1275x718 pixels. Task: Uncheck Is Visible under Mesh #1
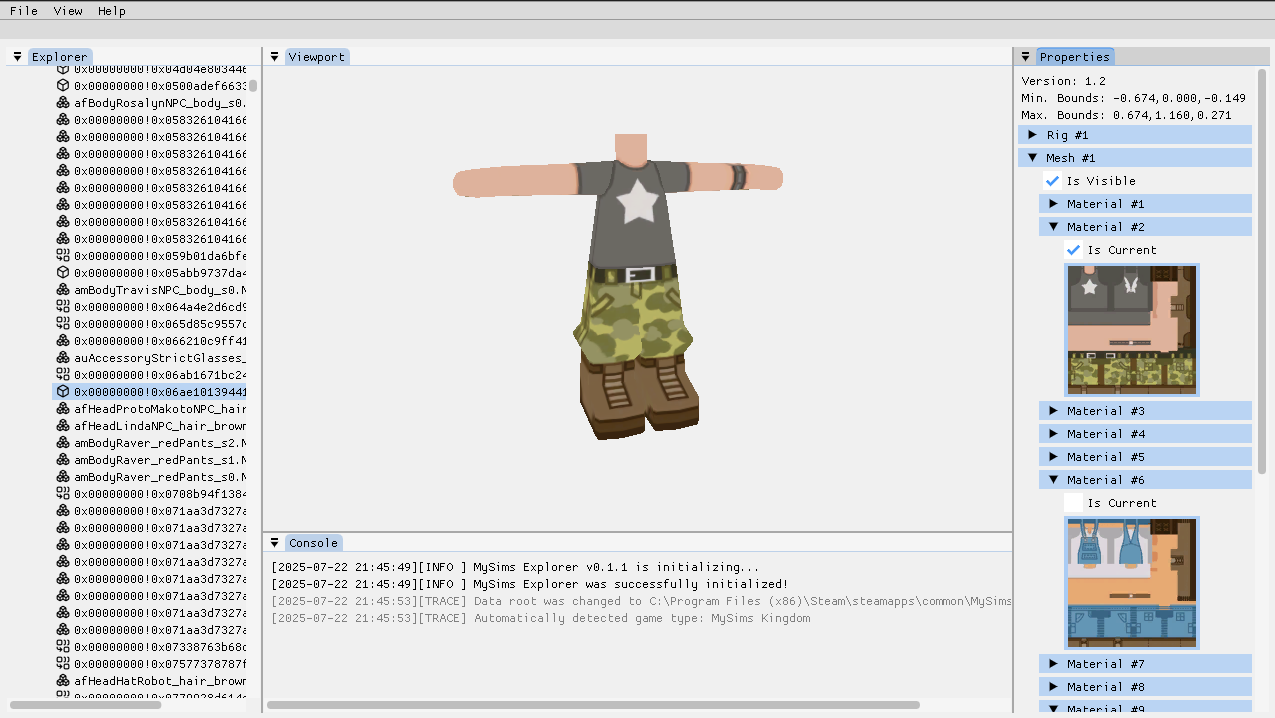click(1052, 181)
